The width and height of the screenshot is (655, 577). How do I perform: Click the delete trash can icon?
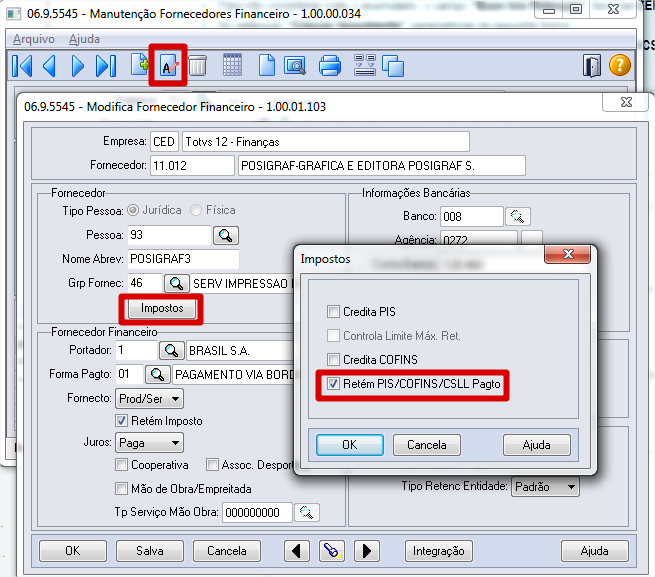click(x=197, y=66)
